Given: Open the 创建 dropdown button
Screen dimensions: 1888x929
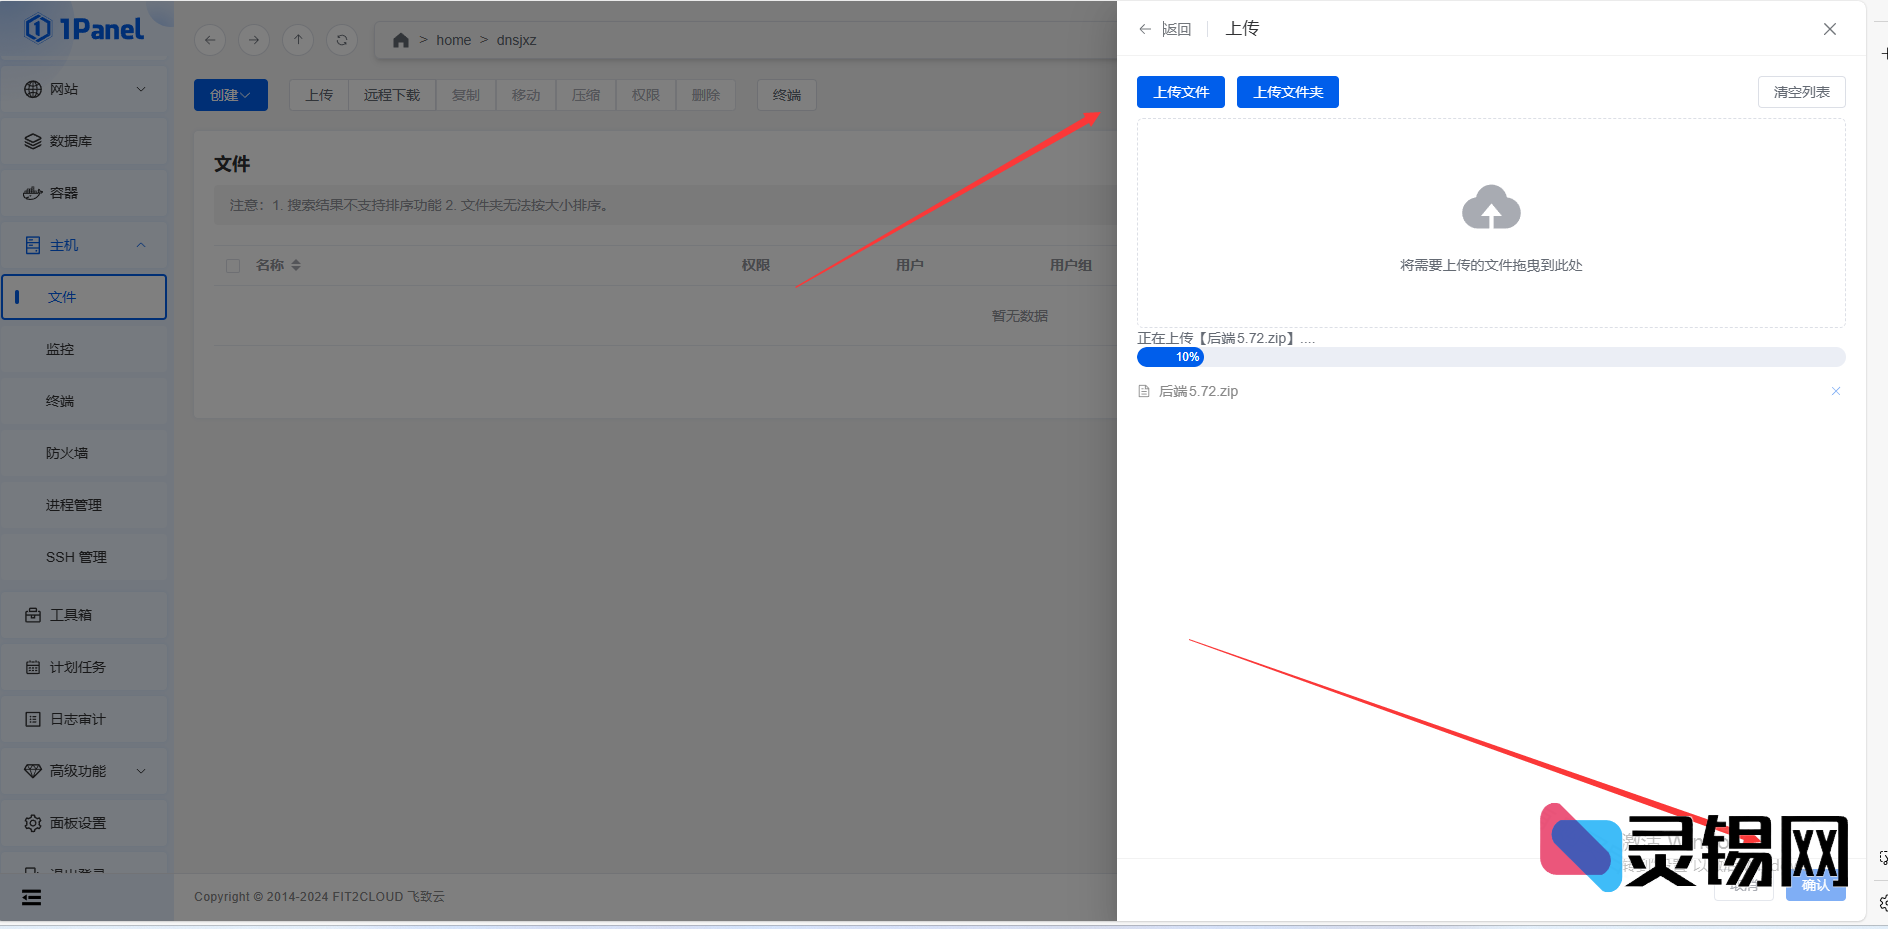Looking at the screenshot, I should pyautogui.click(x=230, y=95).
